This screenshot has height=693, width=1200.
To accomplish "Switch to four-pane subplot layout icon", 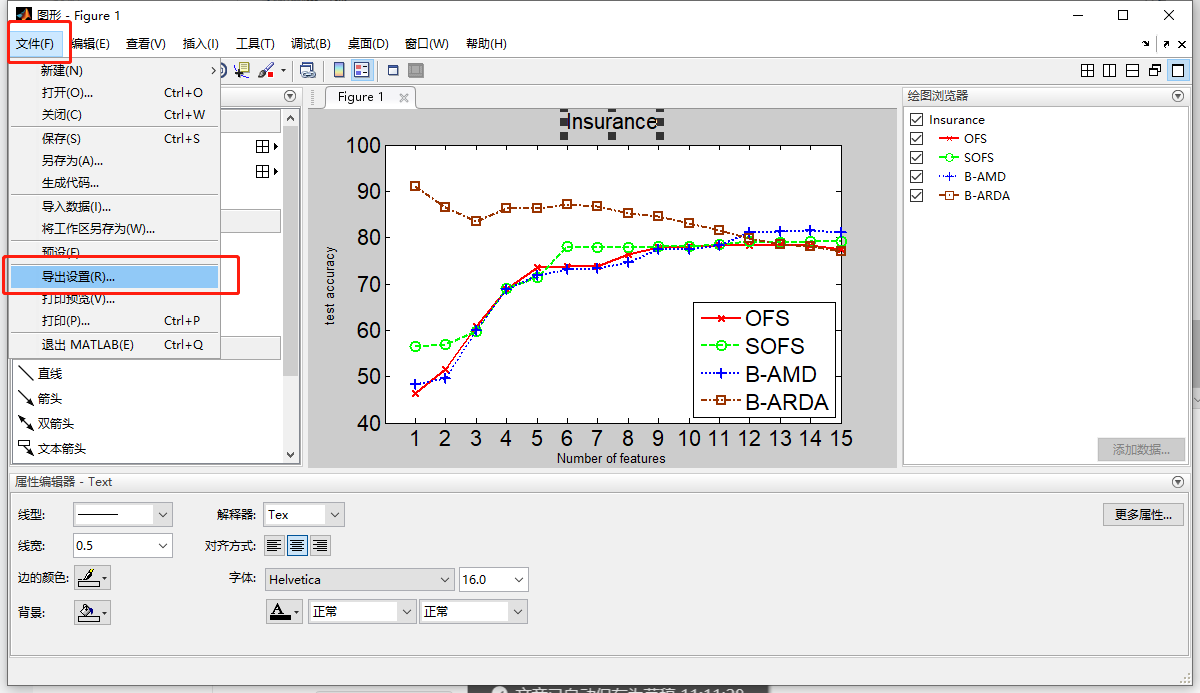I will pos(1088,70).
